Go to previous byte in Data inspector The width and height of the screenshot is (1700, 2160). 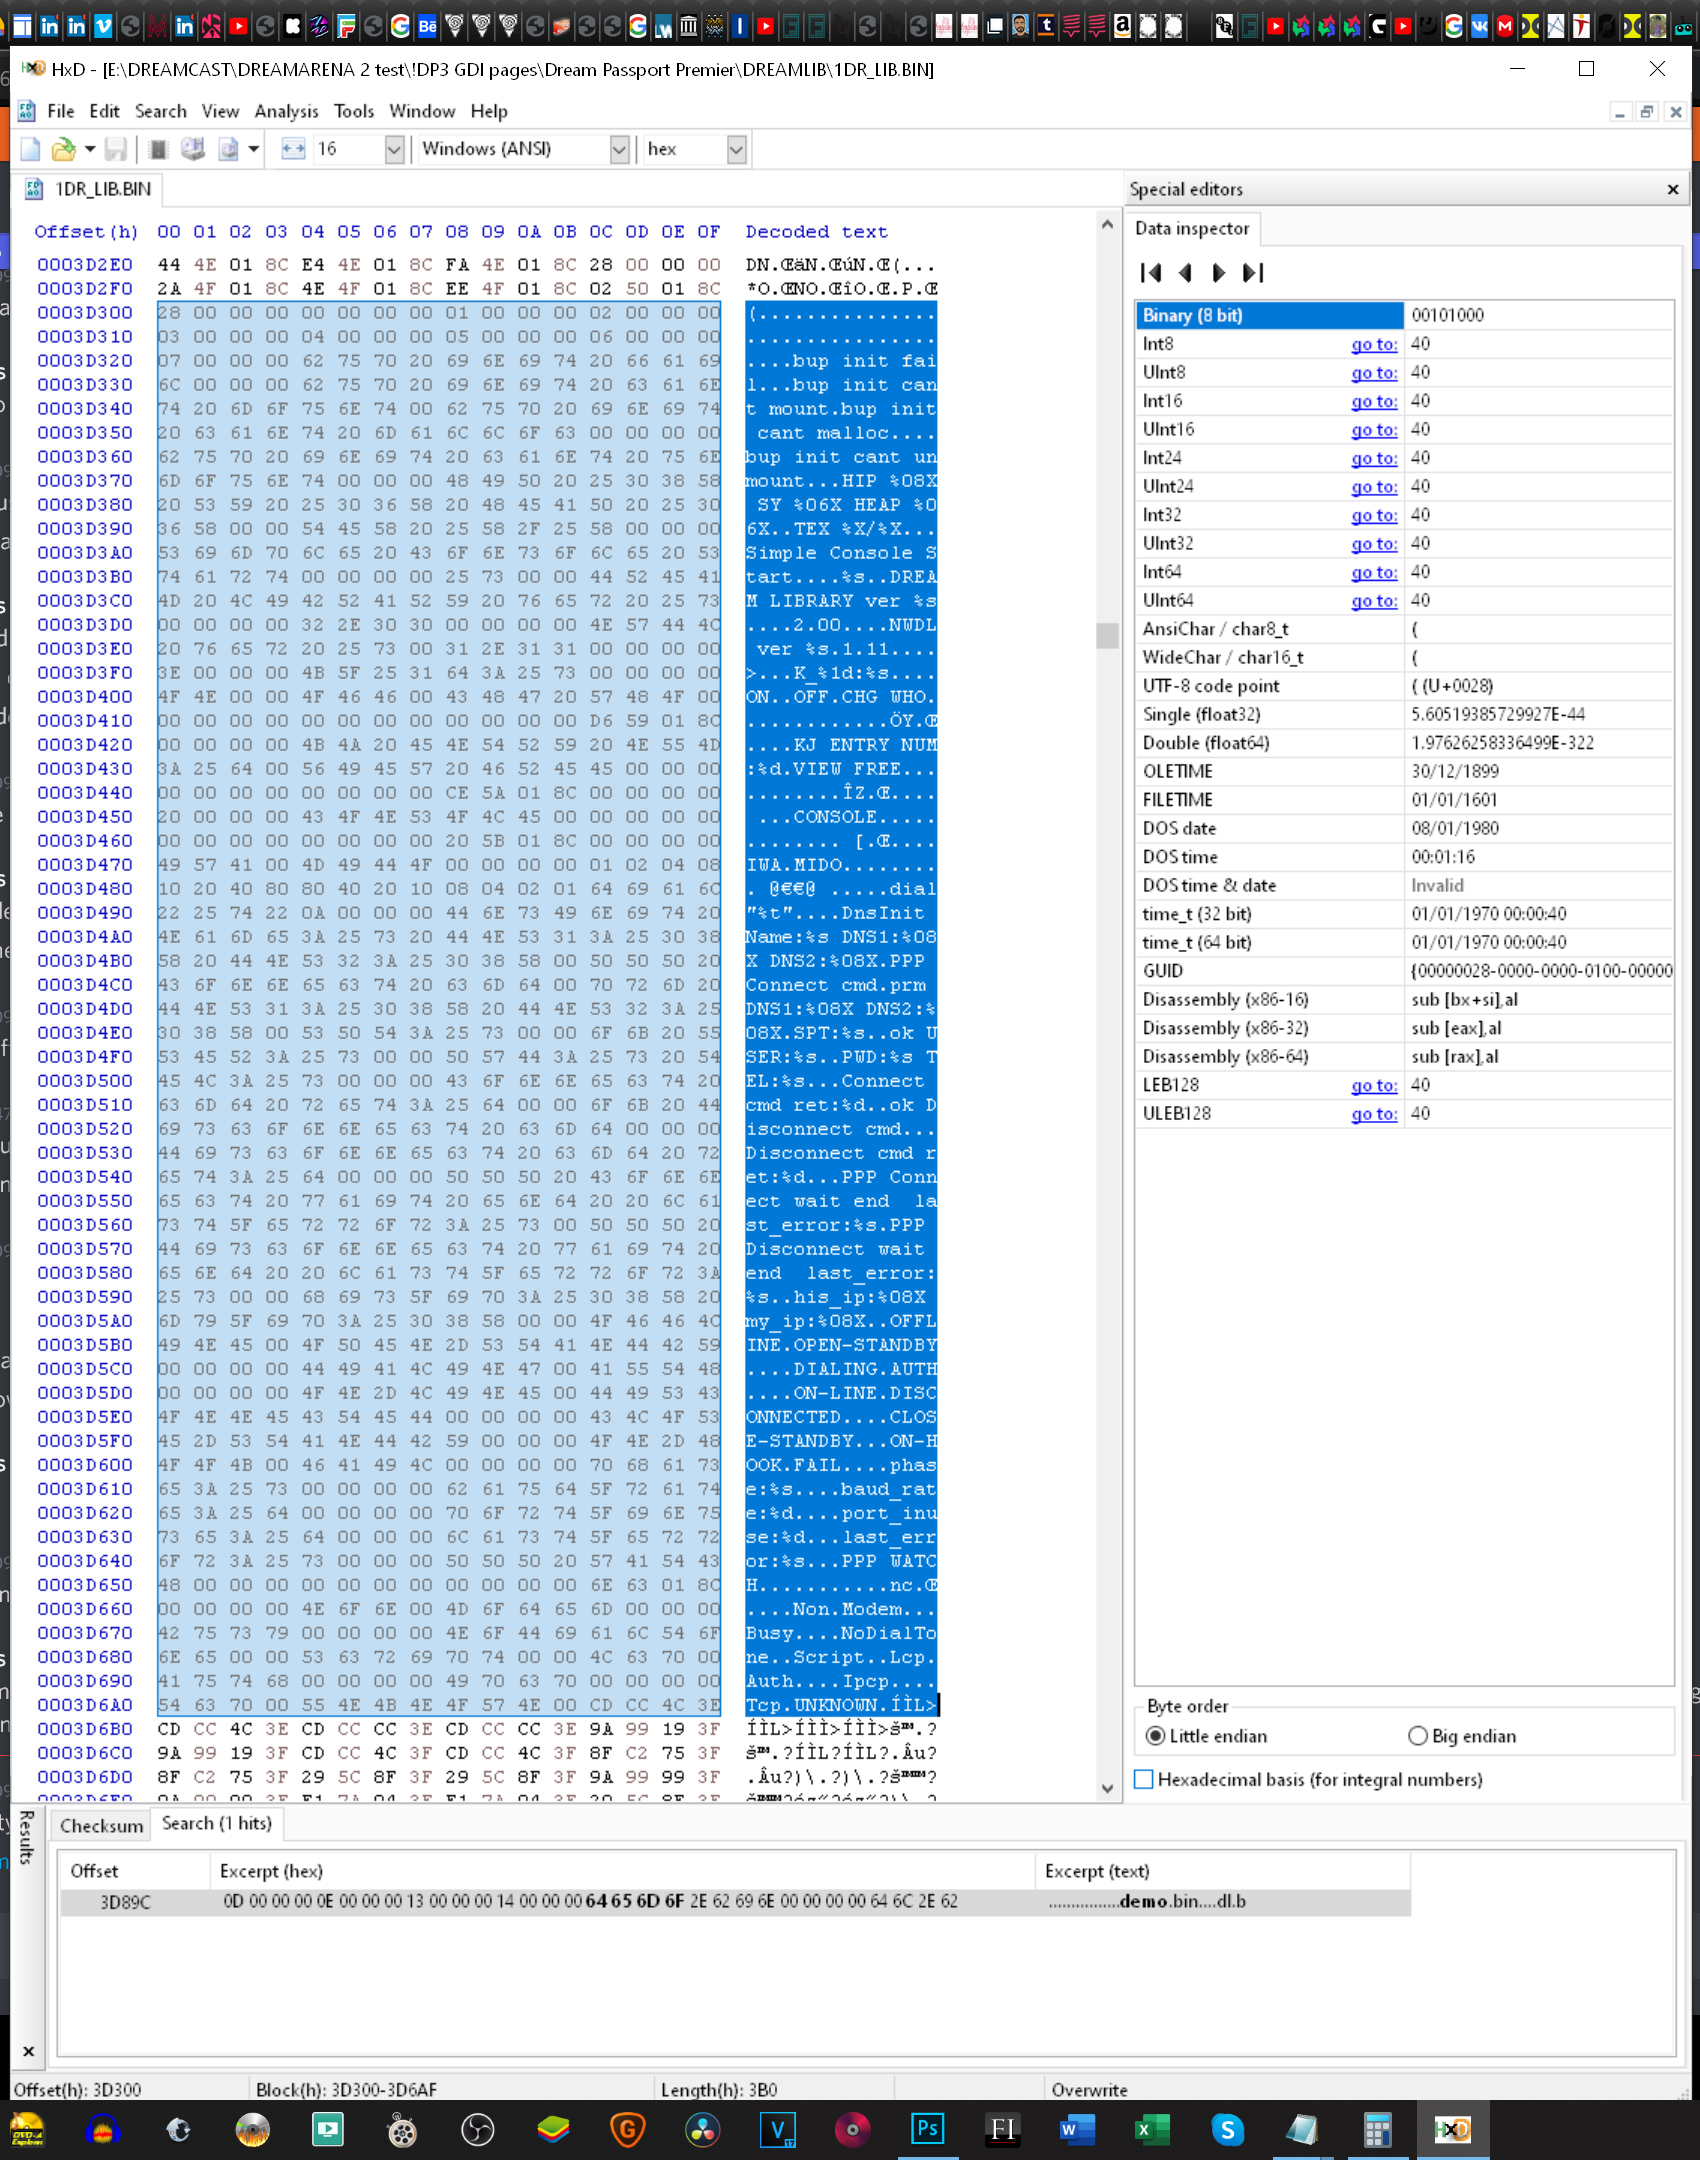(1186, 273)
